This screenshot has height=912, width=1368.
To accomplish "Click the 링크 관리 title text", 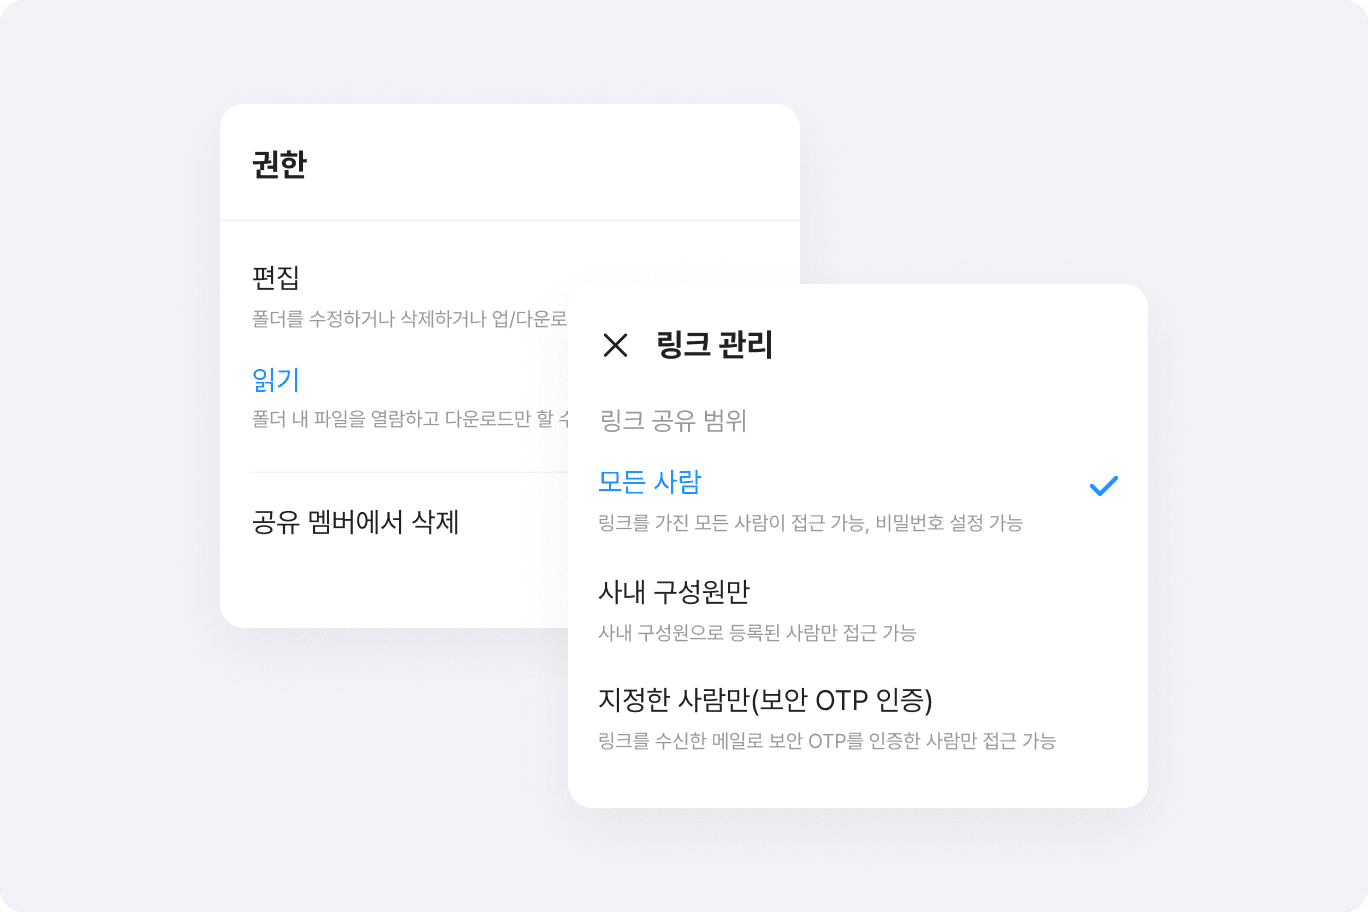I will 714,345.
